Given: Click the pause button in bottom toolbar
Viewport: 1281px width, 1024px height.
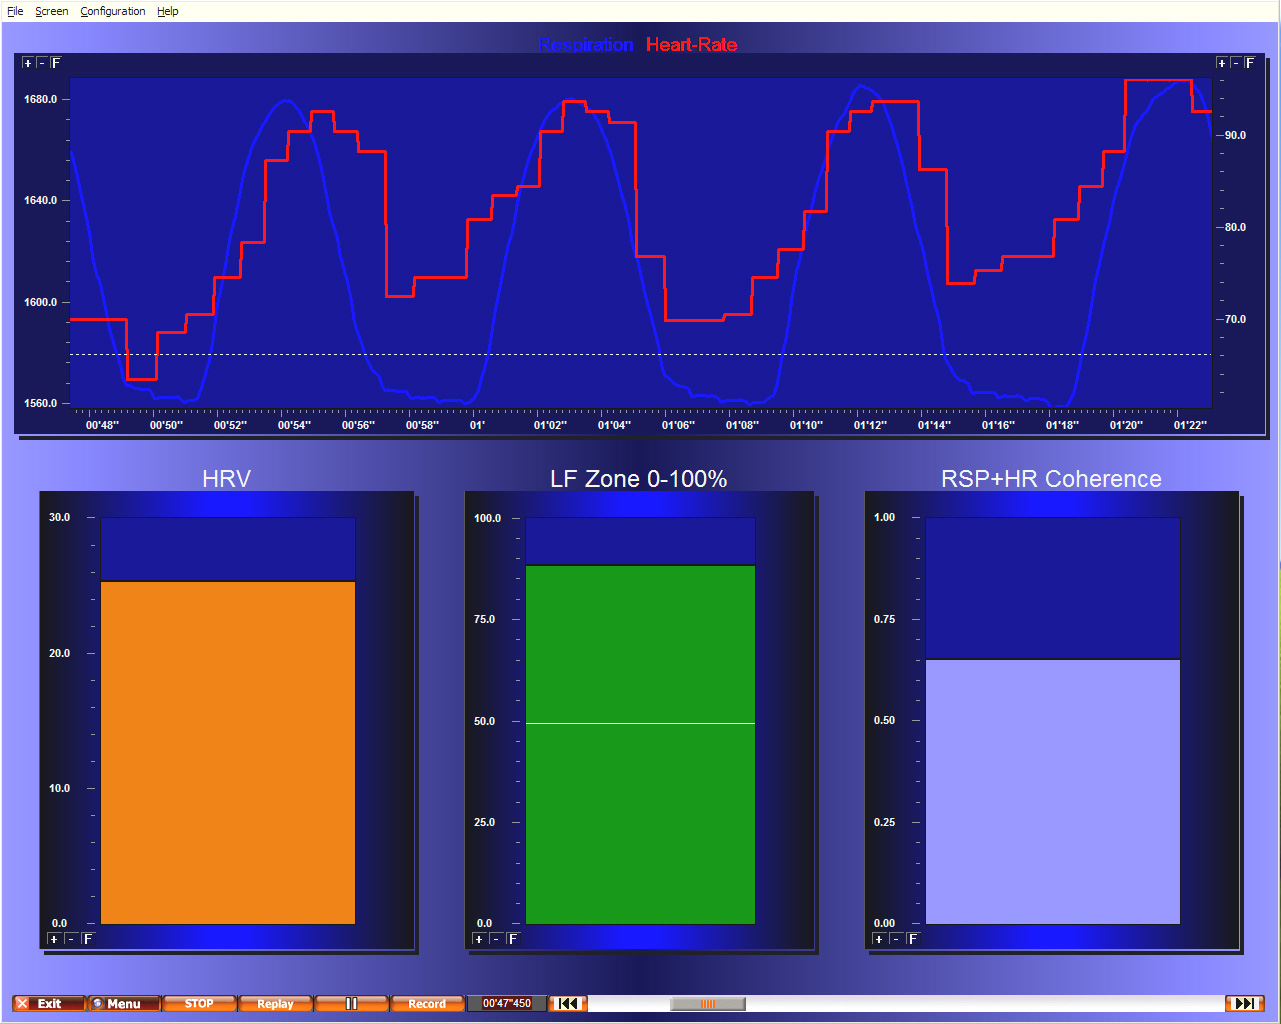Looking at the screenshot, I should [x=351, y=1003].
